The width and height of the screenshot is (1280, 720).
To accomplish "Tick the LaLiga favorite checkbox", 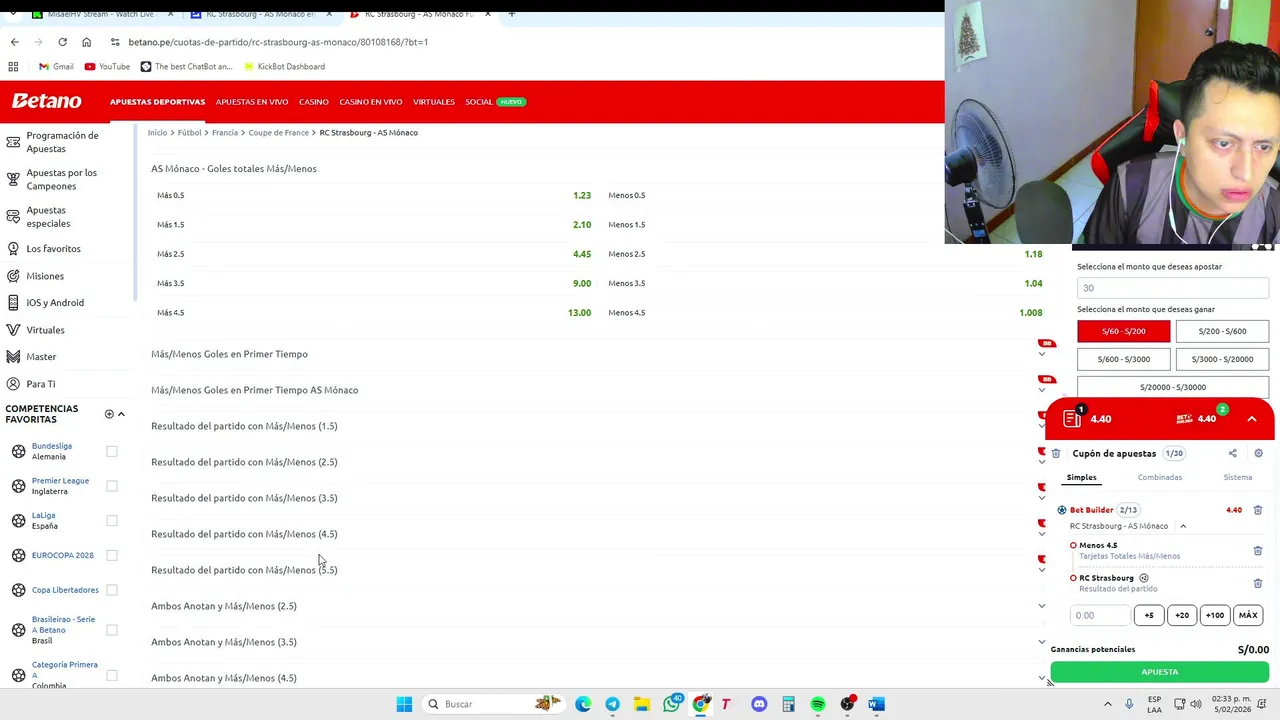I will point(112,520).
